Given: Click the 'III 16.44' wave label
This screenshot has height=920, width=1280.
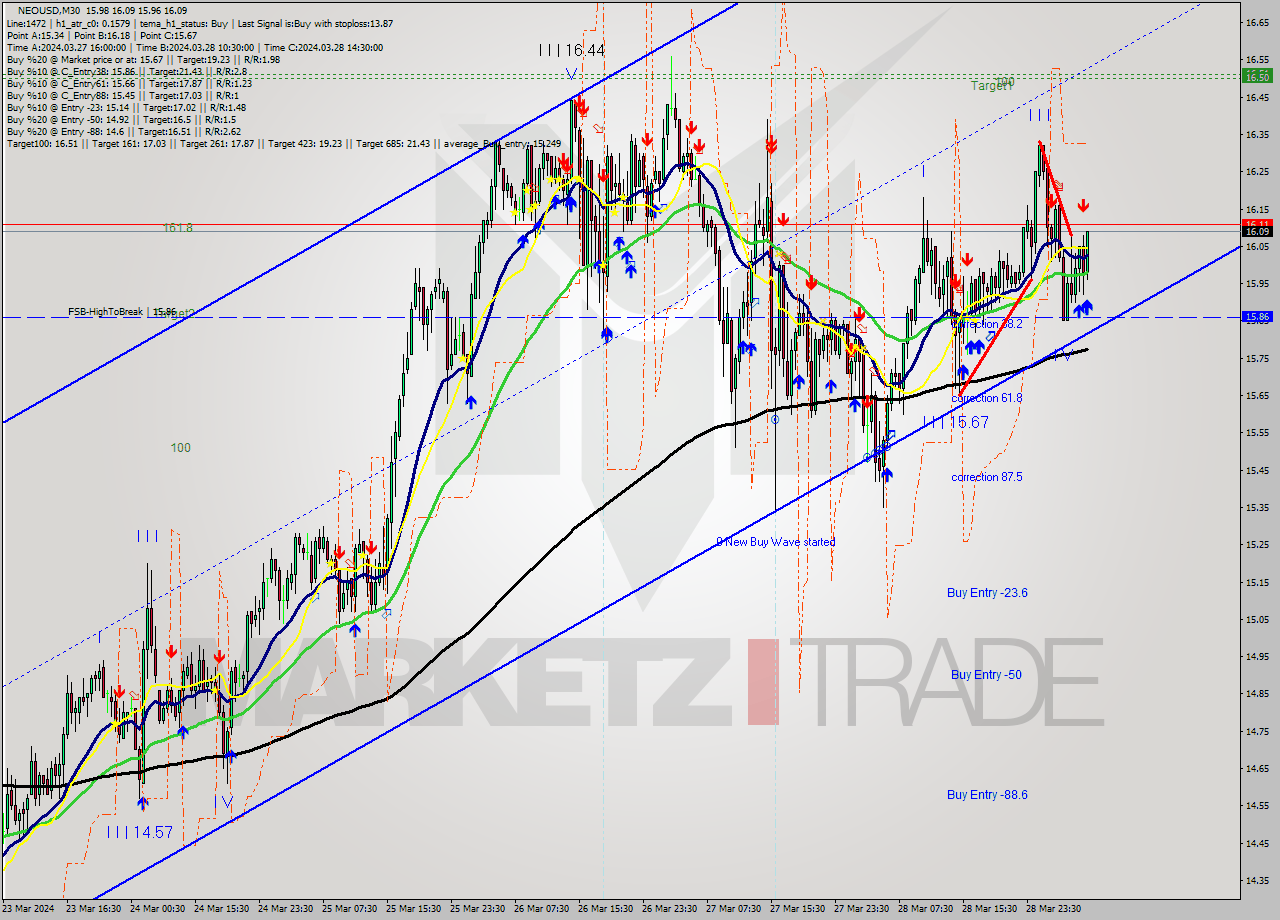Looking at the screenshot, I should point(571,49).
